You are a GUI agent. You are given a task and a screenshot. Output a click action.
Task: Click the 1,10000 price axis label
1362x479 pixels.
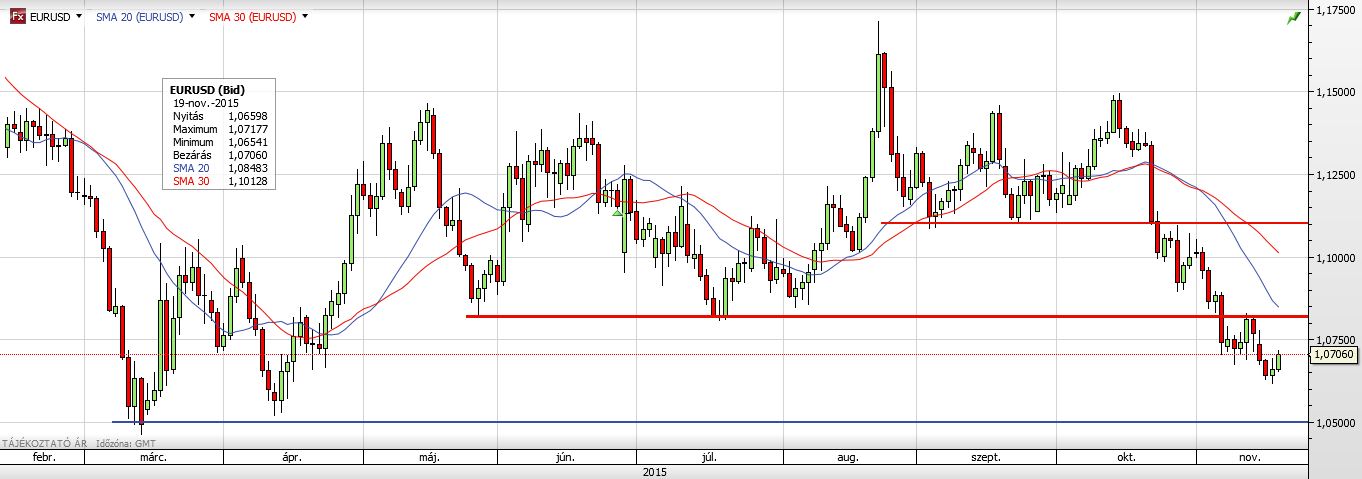(1336, 258)
